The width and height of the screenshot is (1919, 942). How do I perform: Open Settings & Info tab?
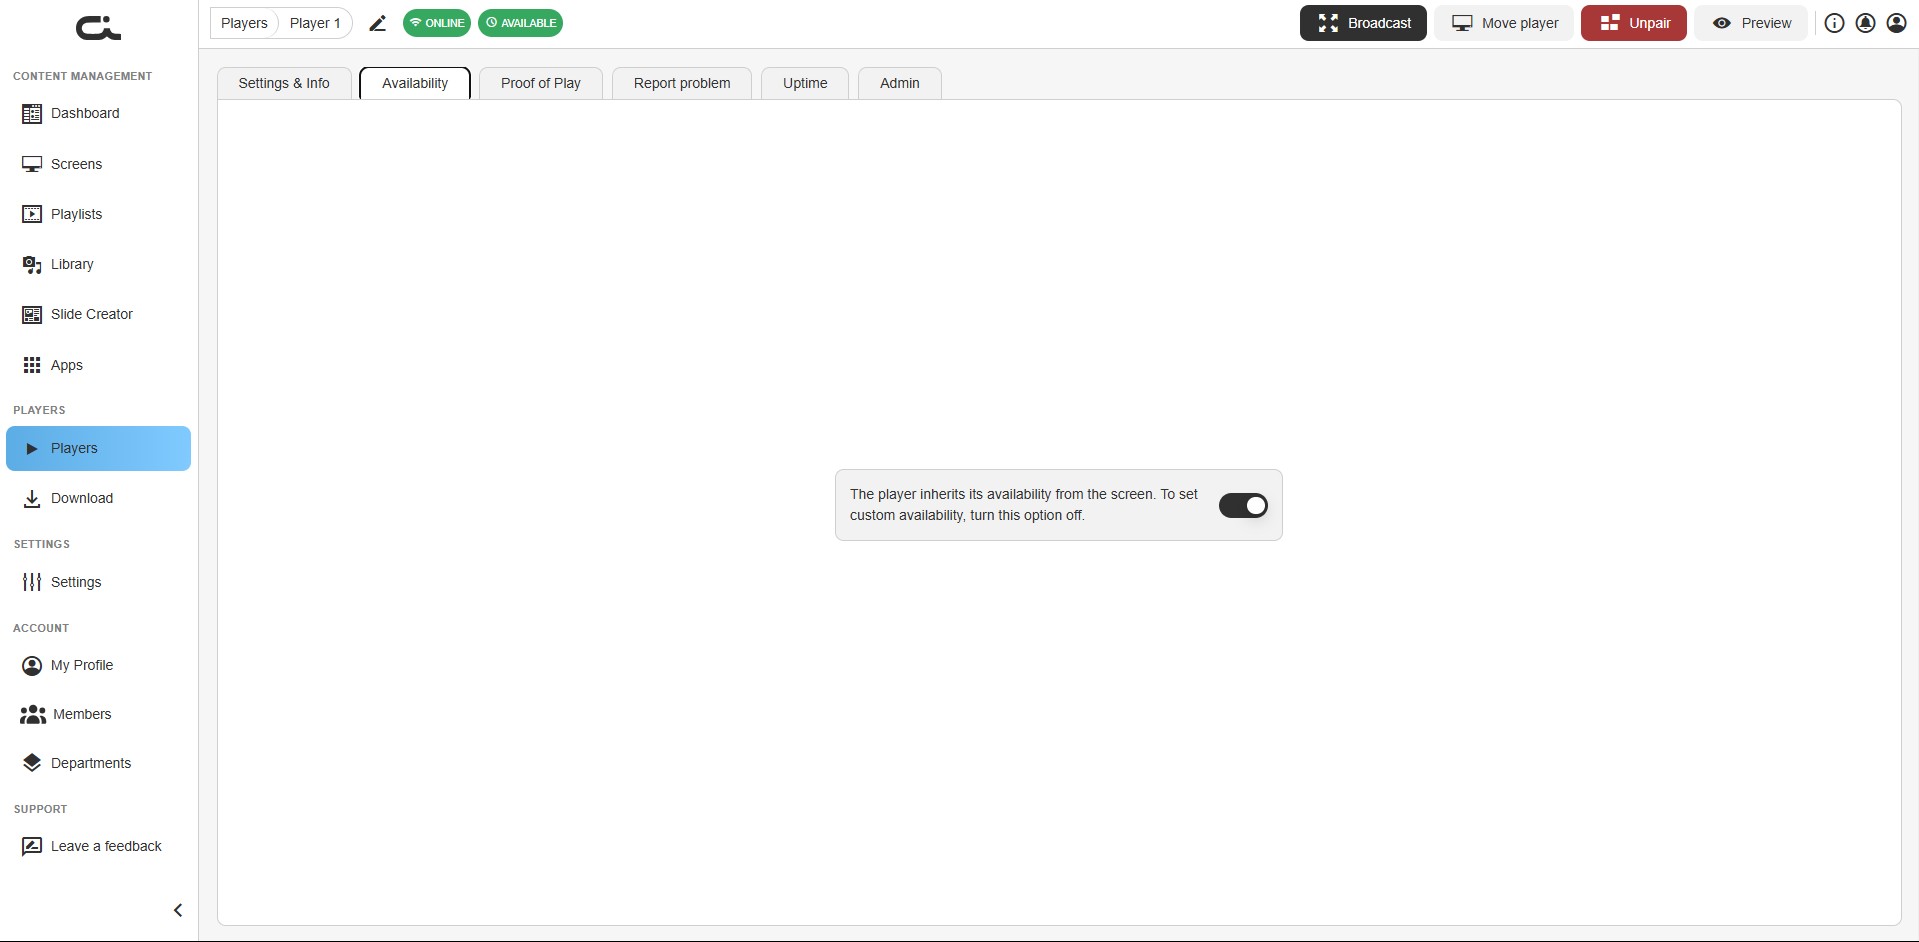tap(284, 83)
